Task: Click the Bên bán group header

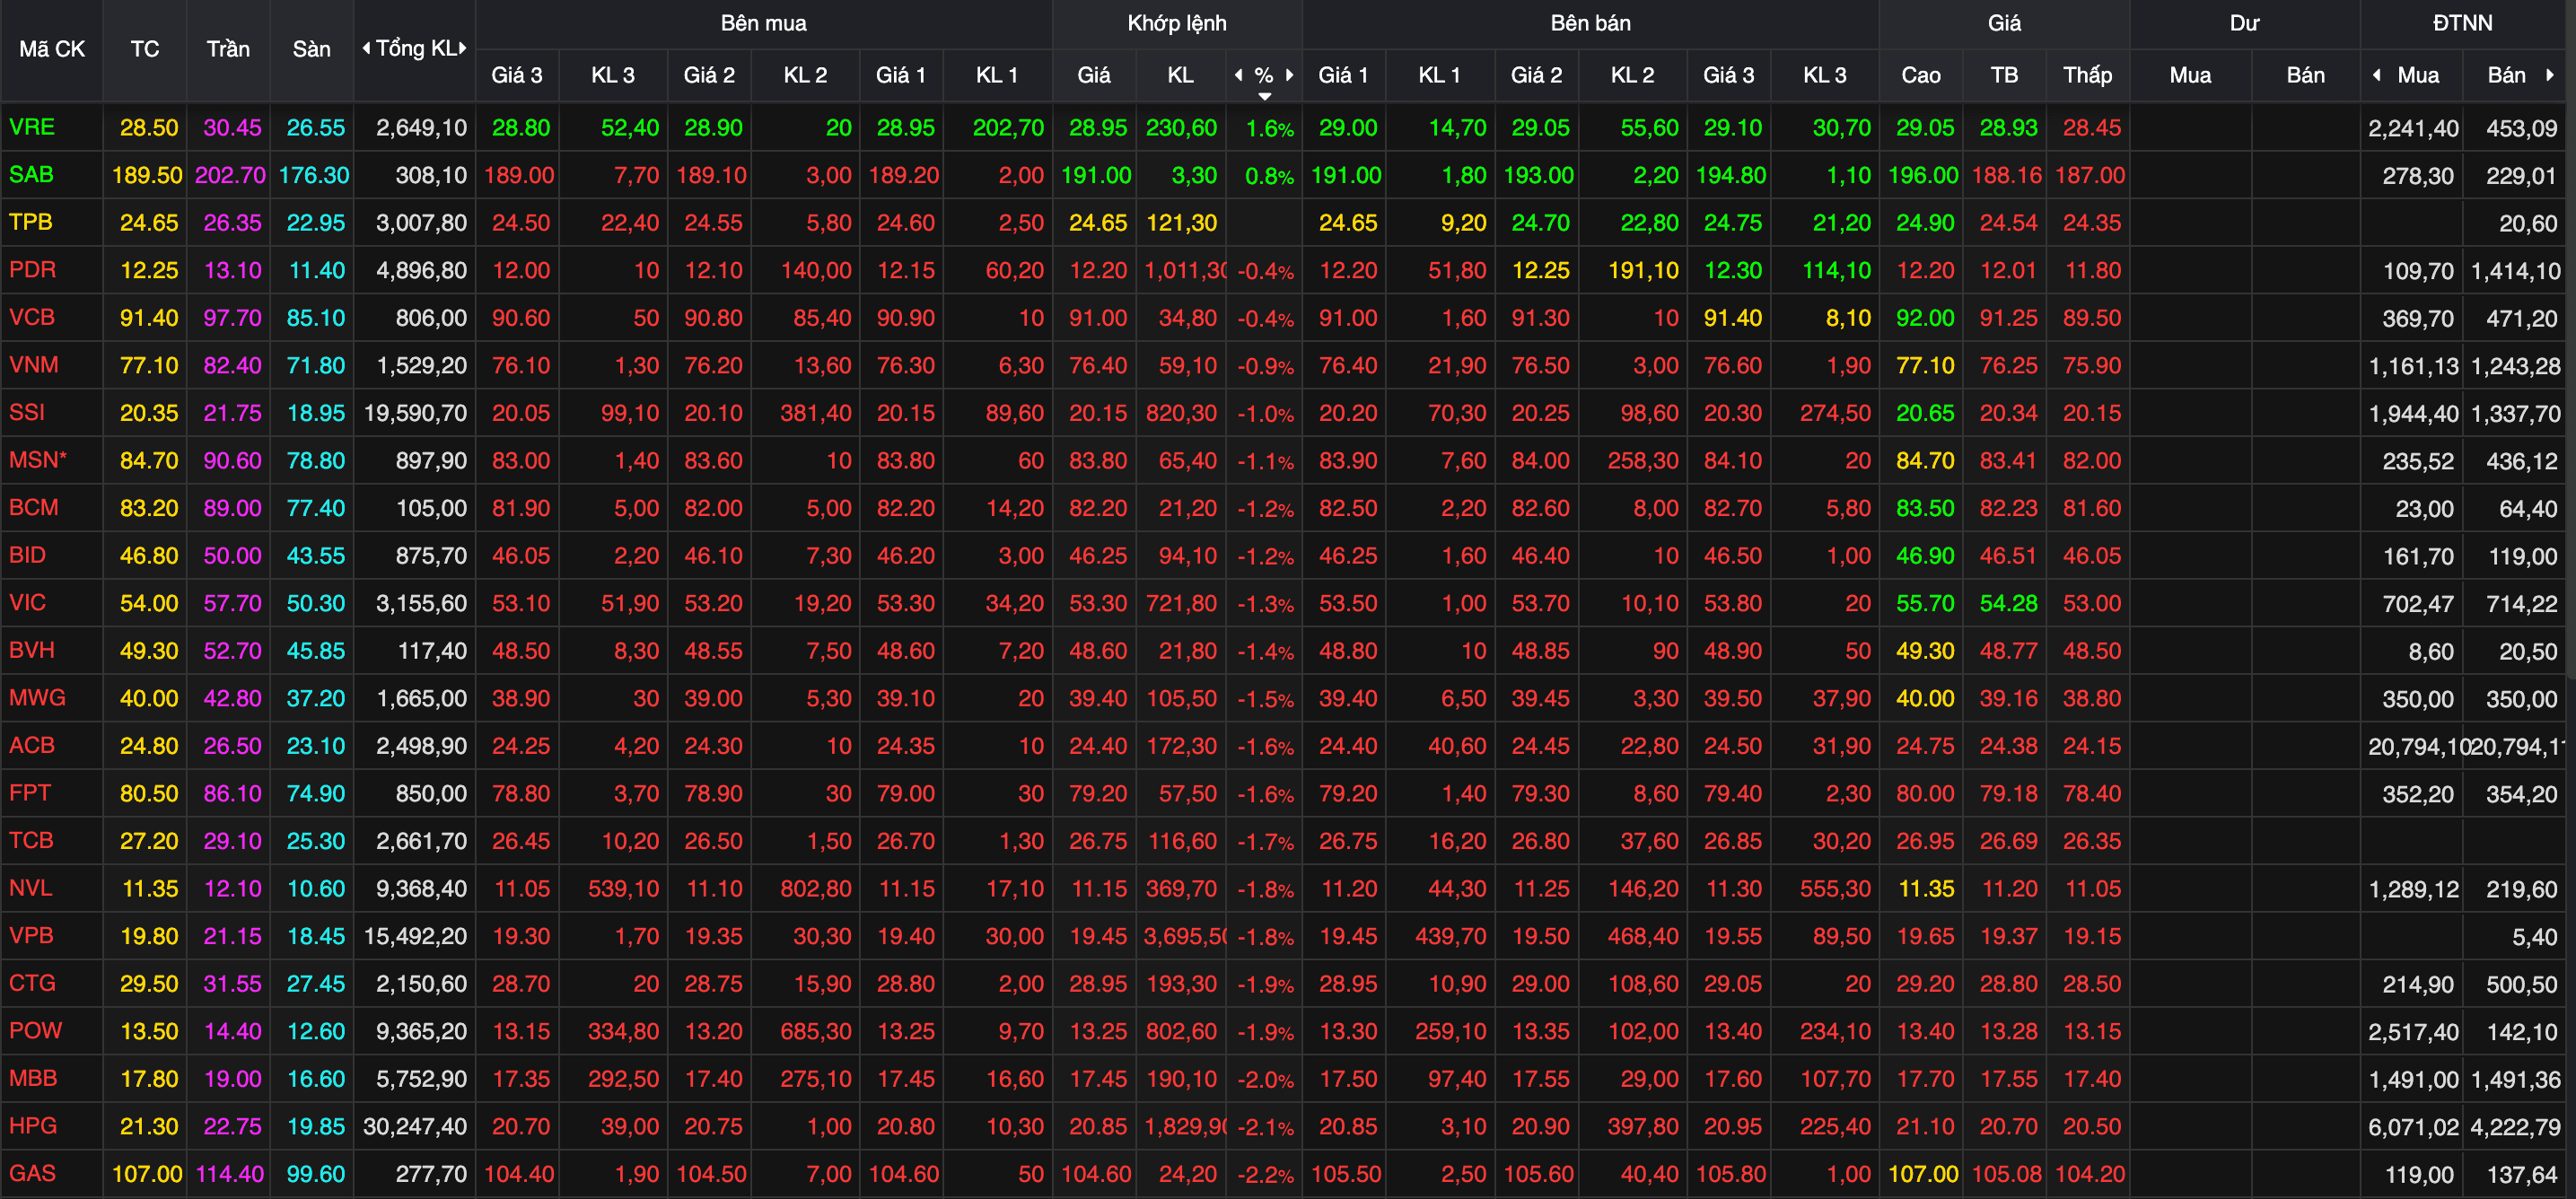Action: click(x=1591, y=23)
